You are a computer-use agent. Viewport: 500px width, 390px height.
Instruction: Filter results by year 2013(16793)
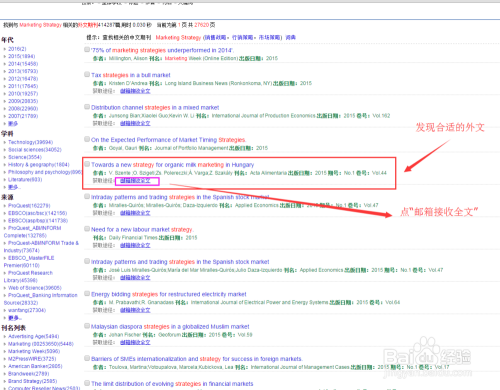tap(23, 71)
